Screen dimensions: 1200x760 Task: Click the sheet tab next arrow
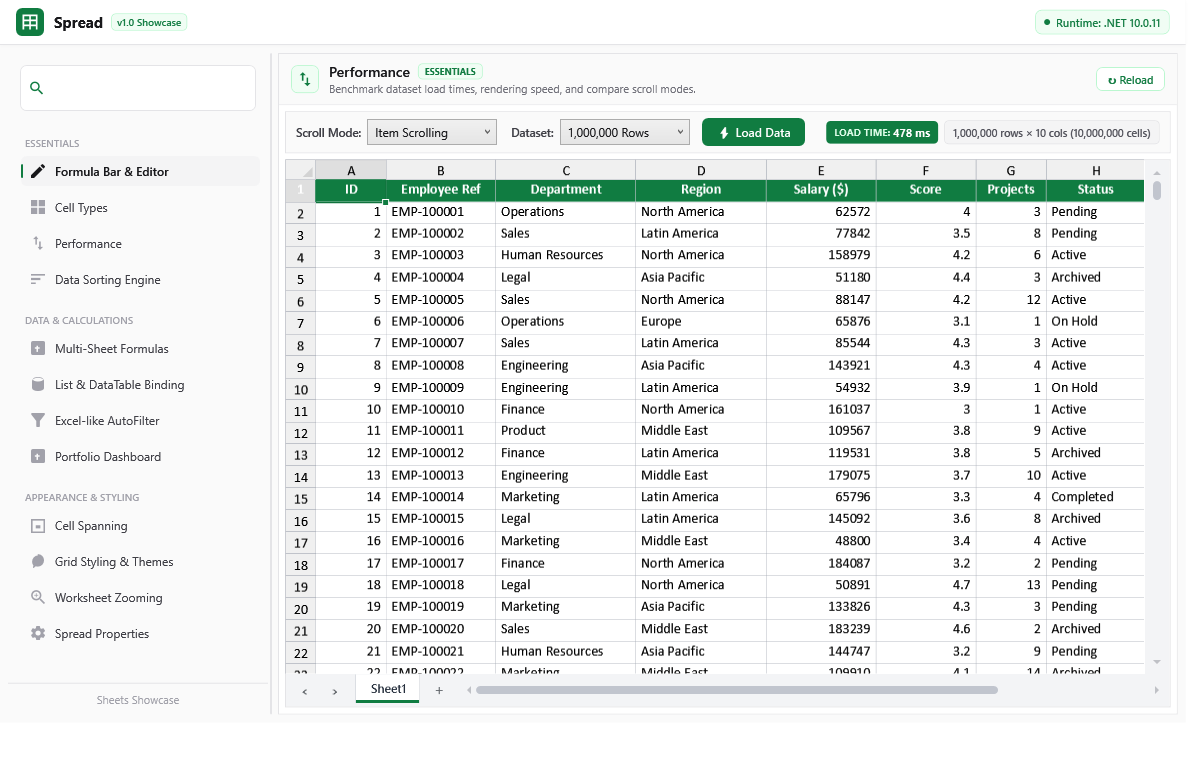point(335,691)
